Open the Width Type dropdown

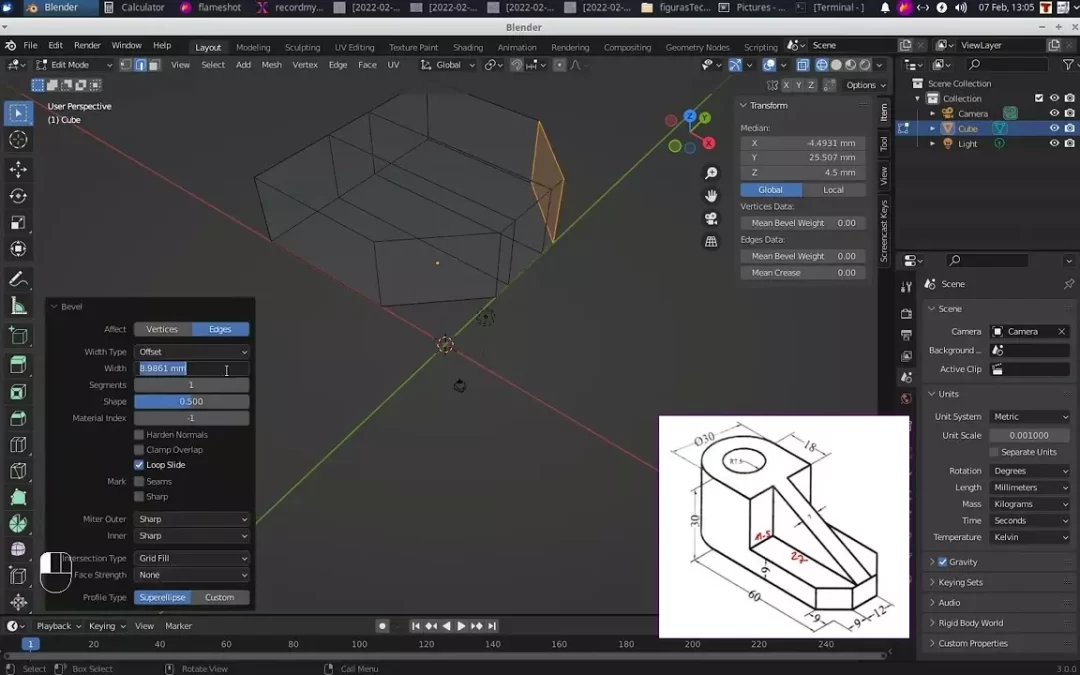tap(192, 352)
